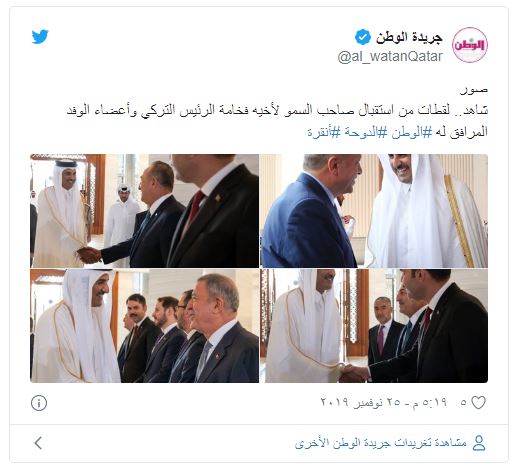View the top-left greeting photo
This screenshot has height=466, width=516.
pos(144,211)
